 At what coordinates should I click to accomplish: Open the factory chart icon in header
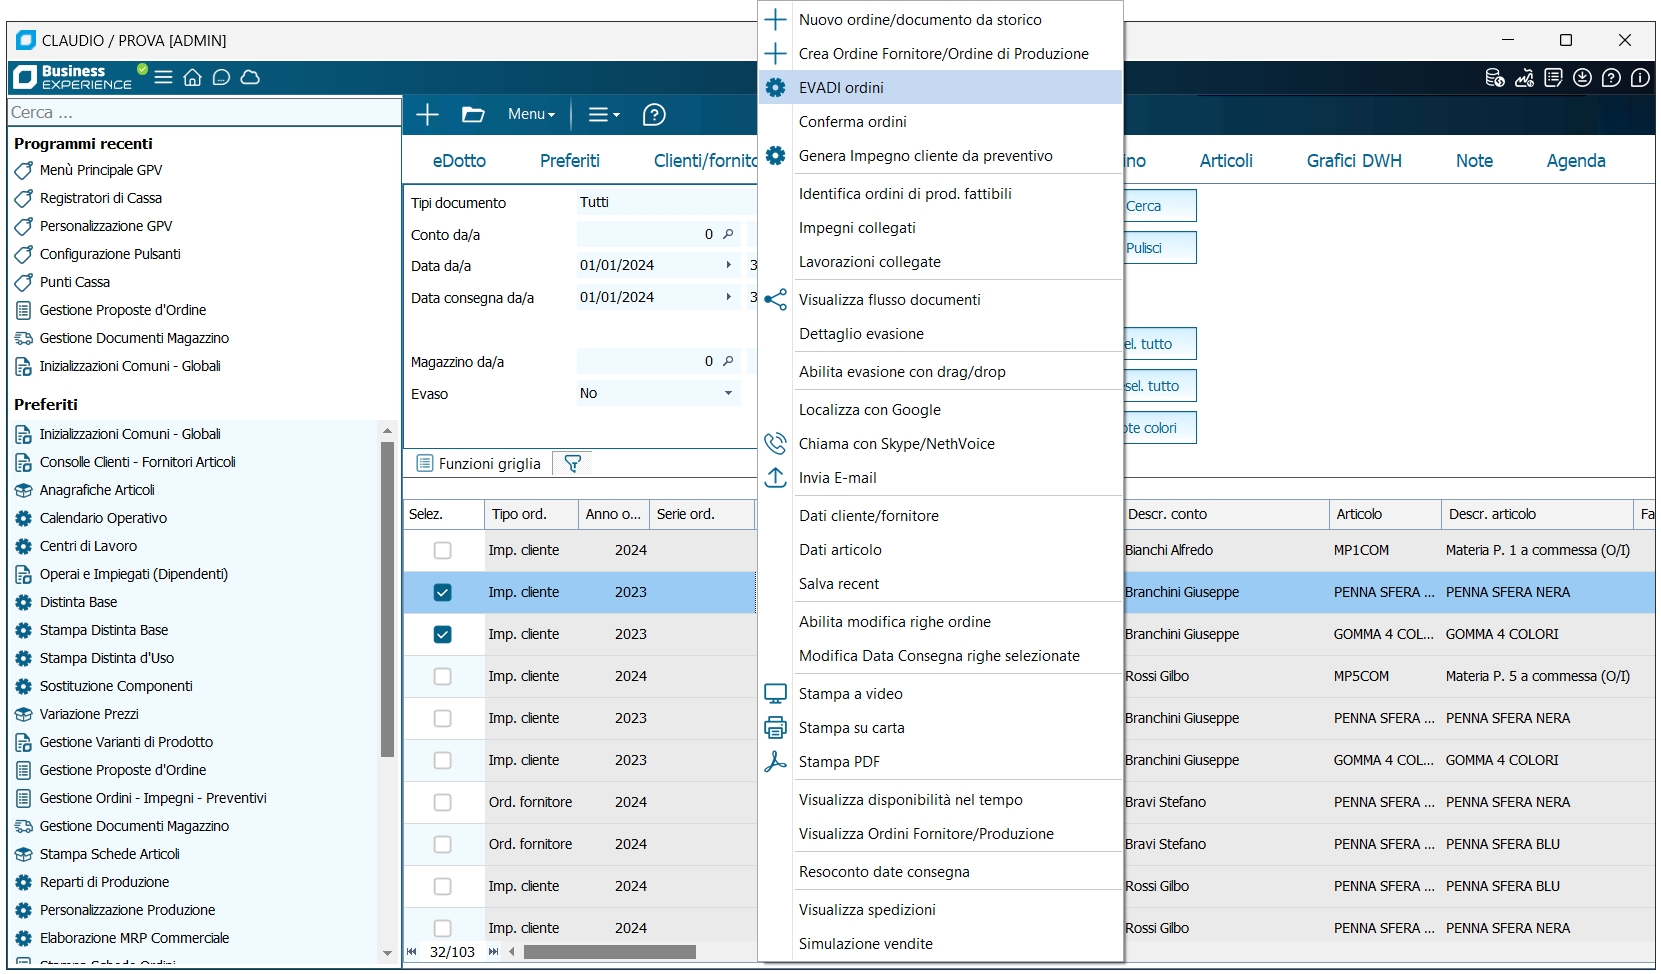[1524, 78]
